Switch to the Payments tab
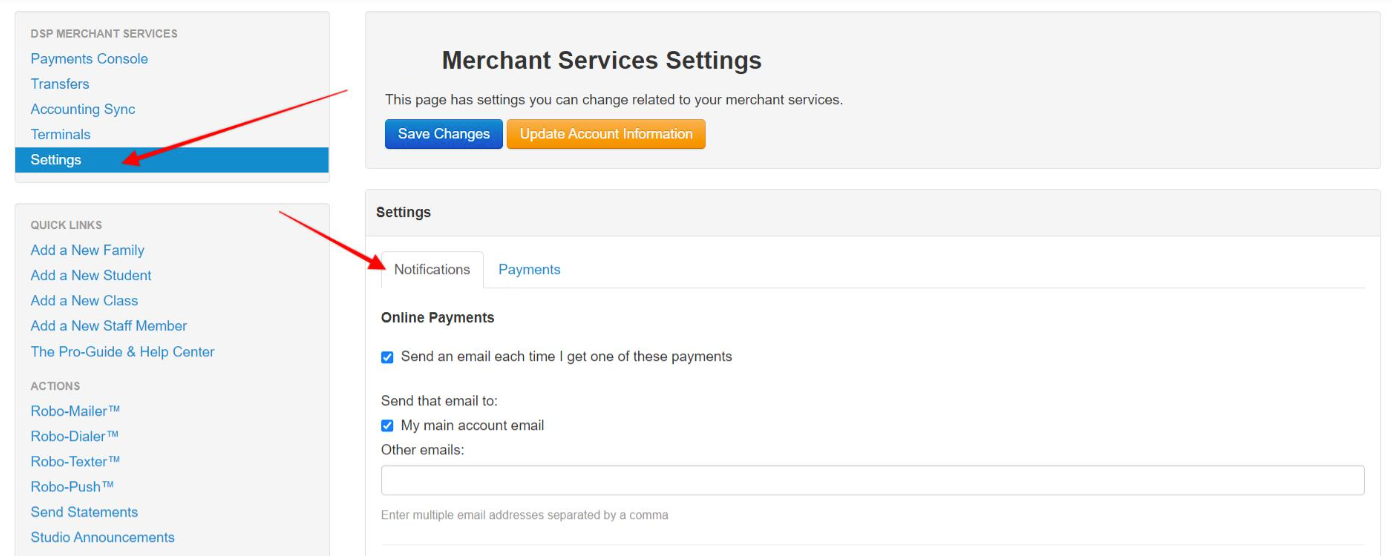The image size is (1392, 556). [529, 270]
